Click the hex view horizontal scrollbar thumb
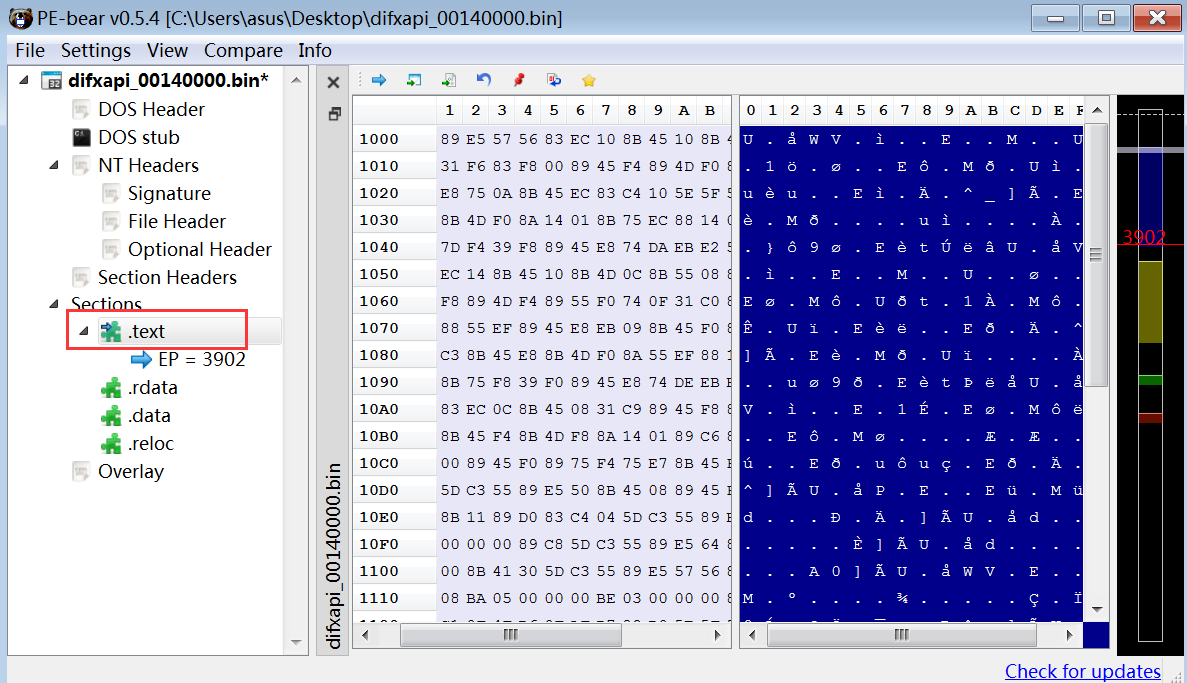This screenshot has width=1187, height=683. pyautogui.click(x=510, y=635)
